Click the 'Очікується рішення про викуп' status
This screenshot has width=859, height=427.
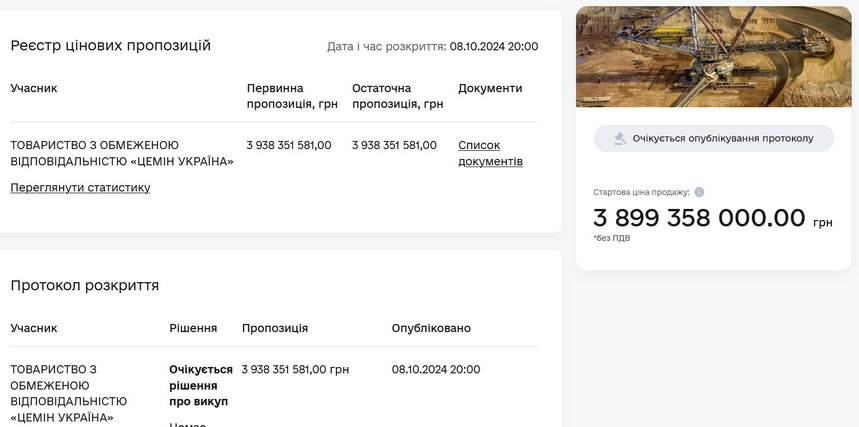200,385
